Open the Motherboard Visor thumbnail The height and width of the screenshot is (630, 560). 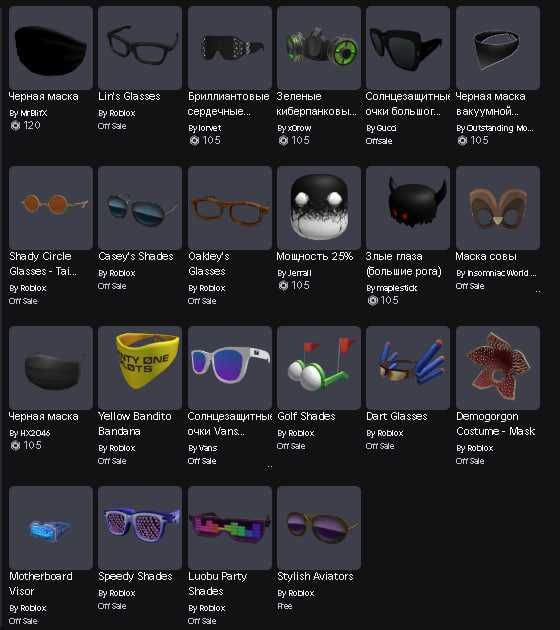point(51,528)
